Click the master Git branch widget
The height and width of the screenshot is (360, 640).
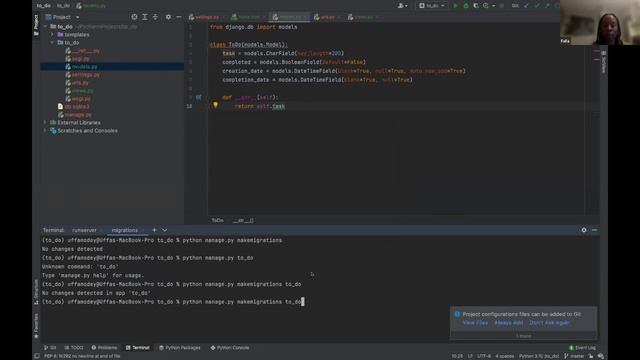click(x=574, y=356)
